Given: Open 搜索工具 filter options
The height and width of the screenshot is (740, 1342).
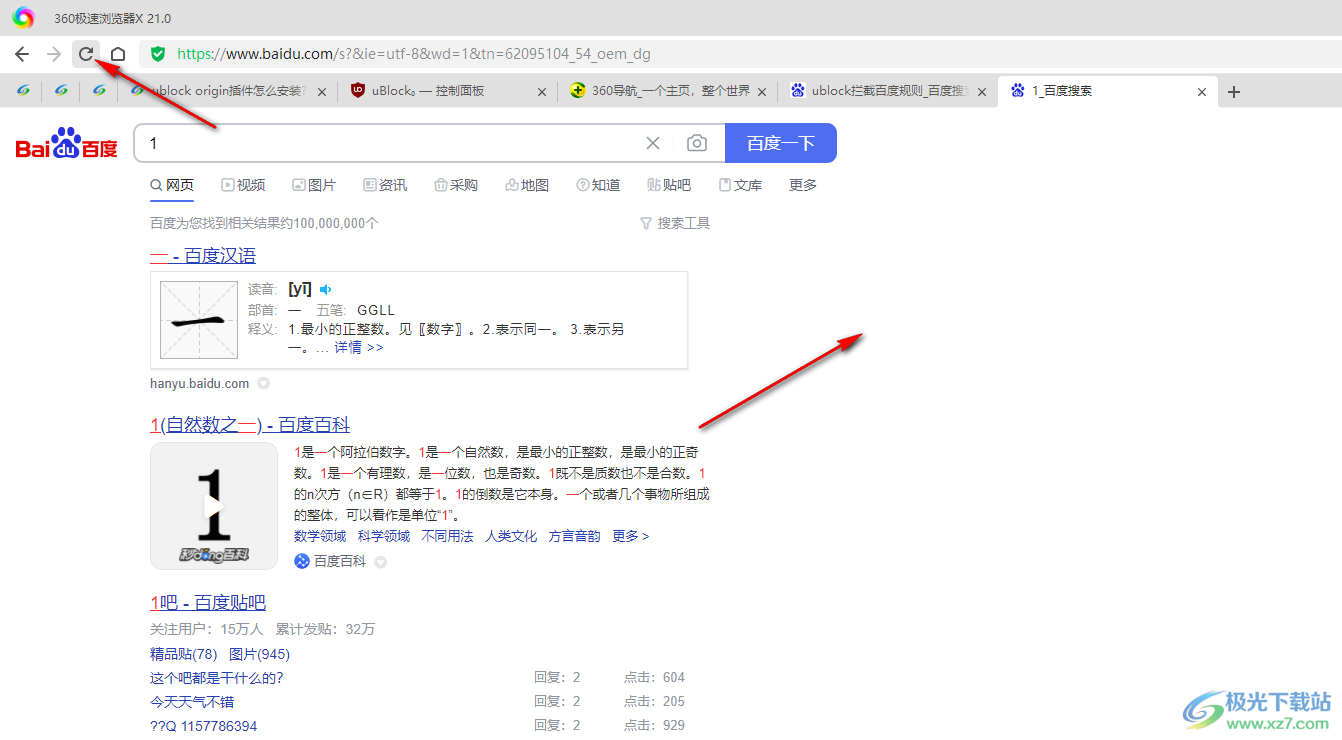Looking at the screenshot, I should click(675, 223).
